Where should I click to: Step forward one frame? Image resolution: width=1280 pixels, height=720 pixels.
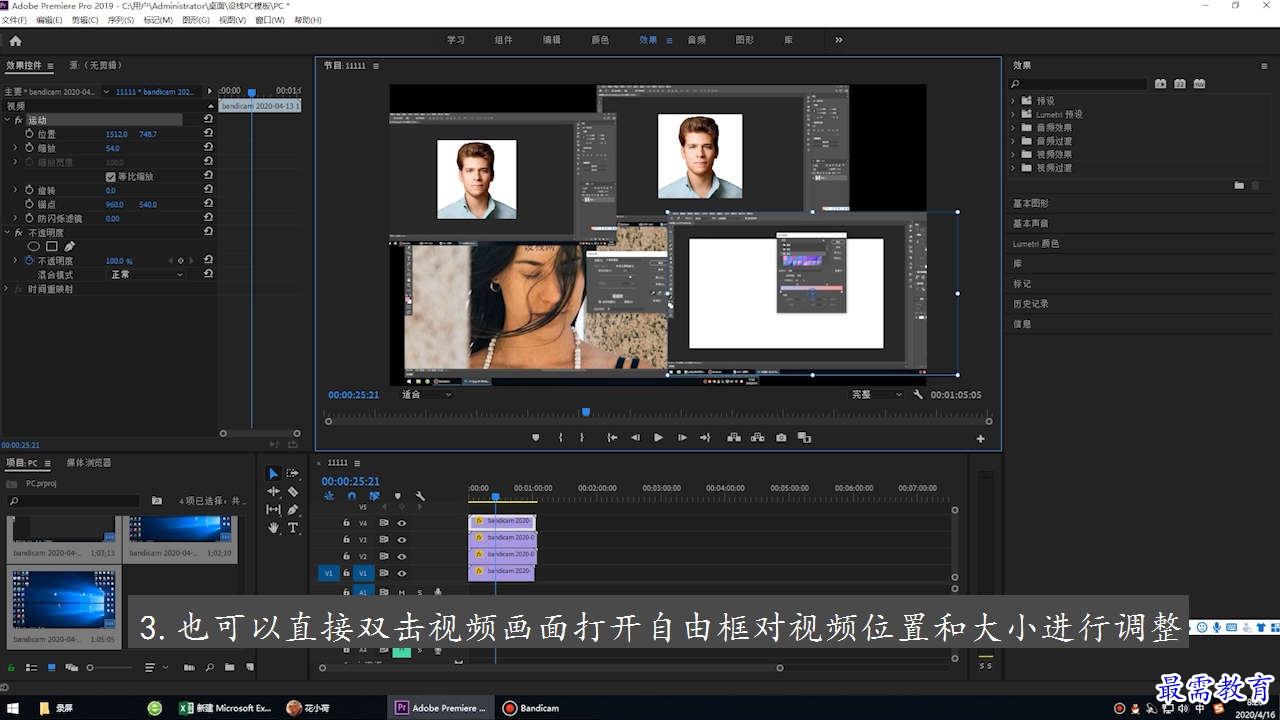click(682, 437)
